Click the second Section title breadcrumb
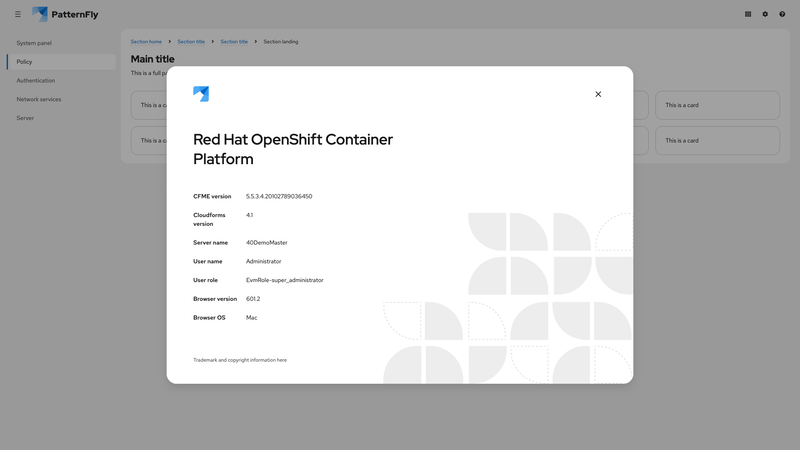The height and width of the screenshot is (450, 800). coord(234,42)
